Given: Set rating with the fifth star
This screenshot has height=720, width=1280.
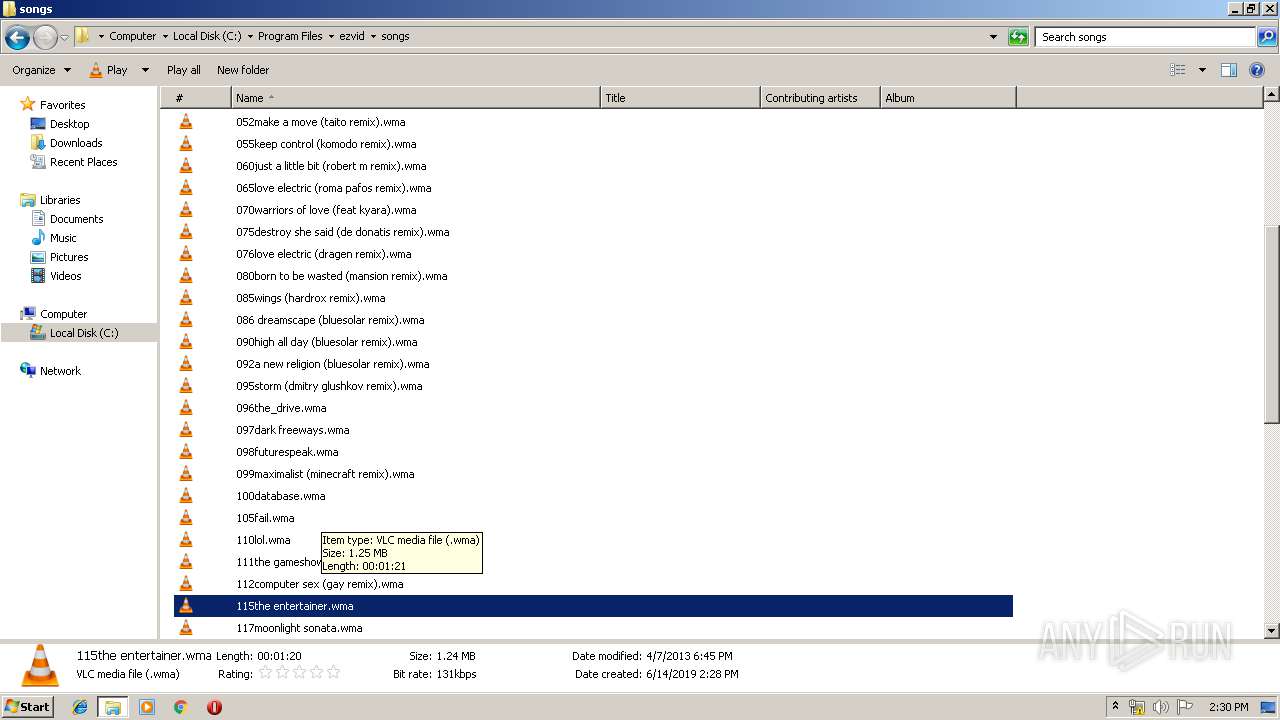Looking at the screenshot, I should 334,673.
